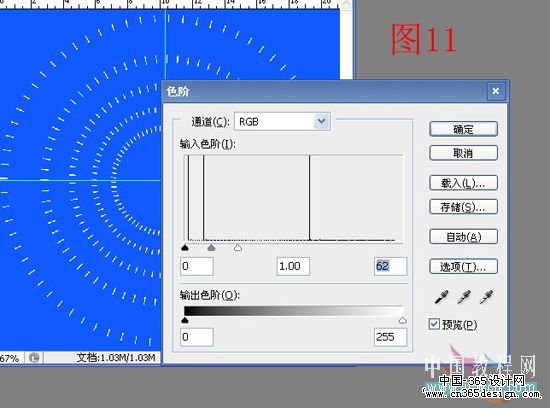Click the 选项(T)... button
The width and height of the screenshot is (550, 408).
[463, 267]
